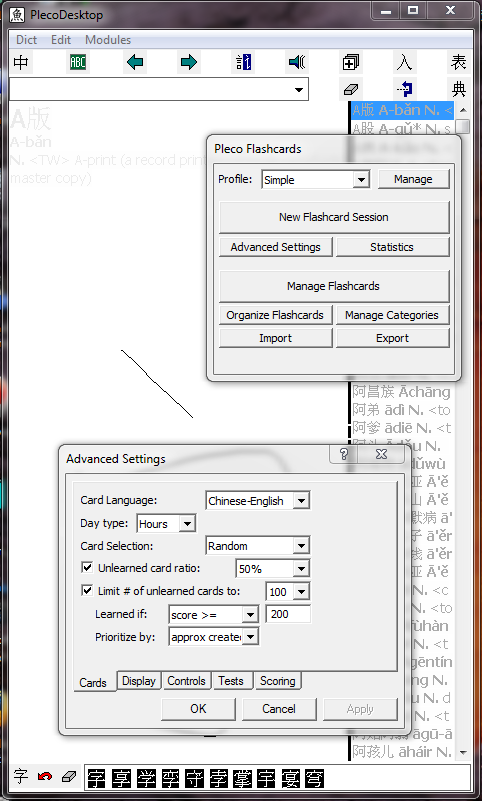Click the speaker audio pronunciation icon
482x801 pixels.
point(297,63)
